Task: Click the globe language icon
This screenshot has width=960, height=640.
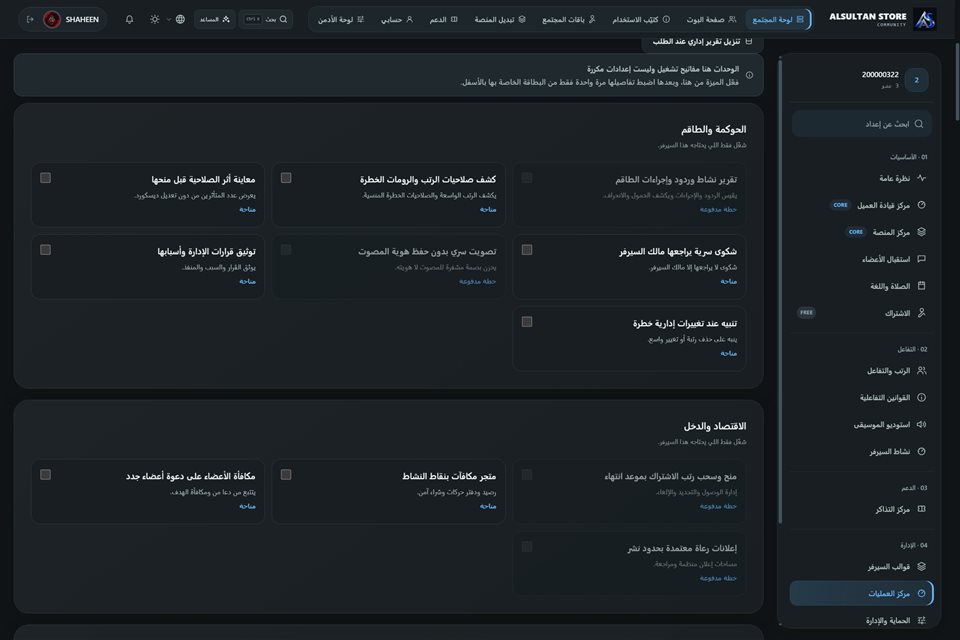Action: click(180, 20)
